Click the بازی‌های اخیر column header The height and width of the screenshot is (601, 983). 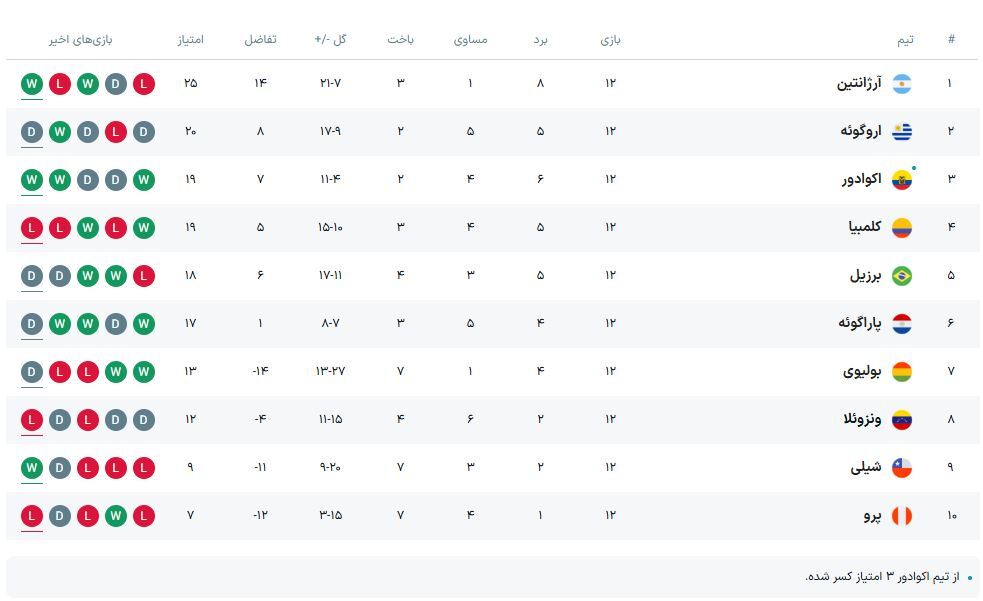(x=81, y=40)
